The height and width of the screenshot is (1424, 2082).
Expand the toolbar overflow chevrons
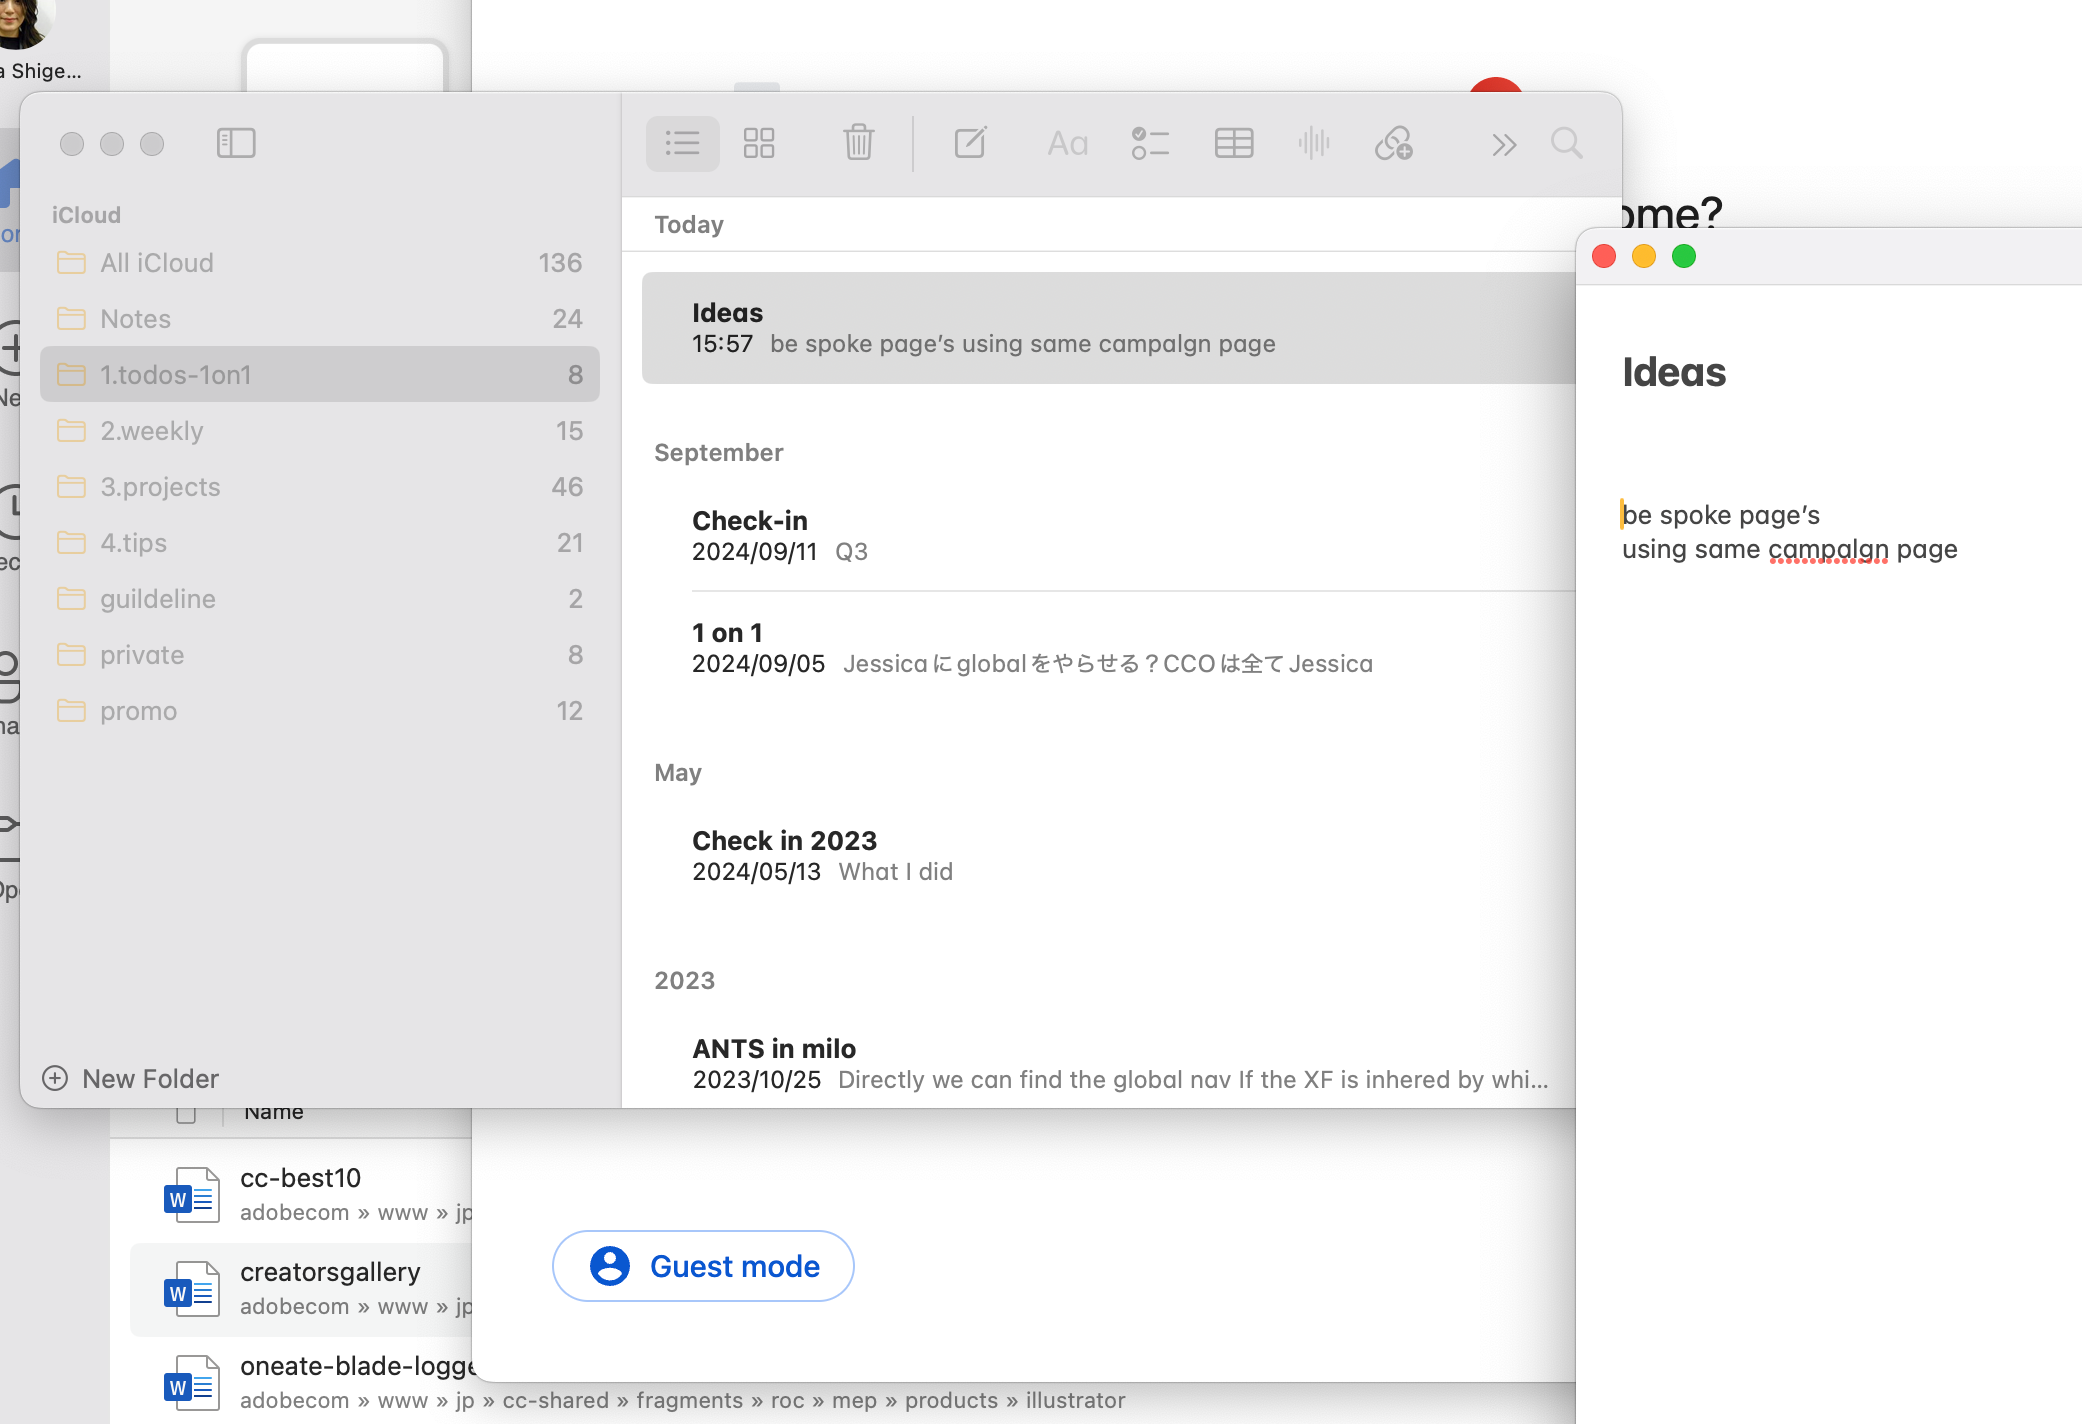click(1503, 145)
